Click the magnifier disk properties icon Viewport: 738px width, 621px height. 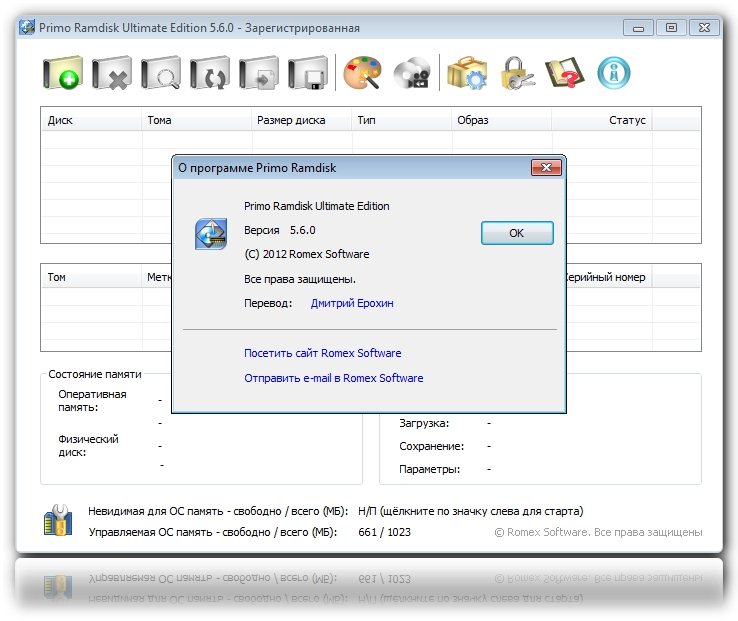tap(160, 72)
